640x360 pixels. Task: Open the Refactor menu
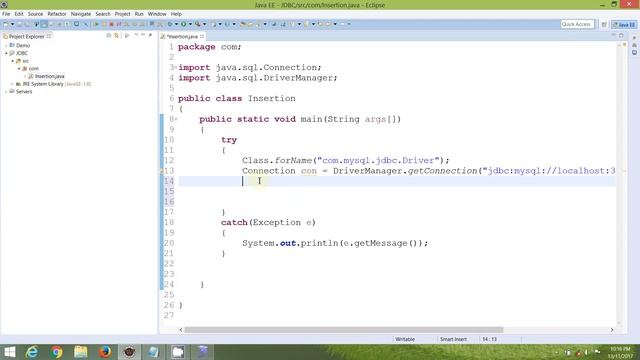coord(57,14)
